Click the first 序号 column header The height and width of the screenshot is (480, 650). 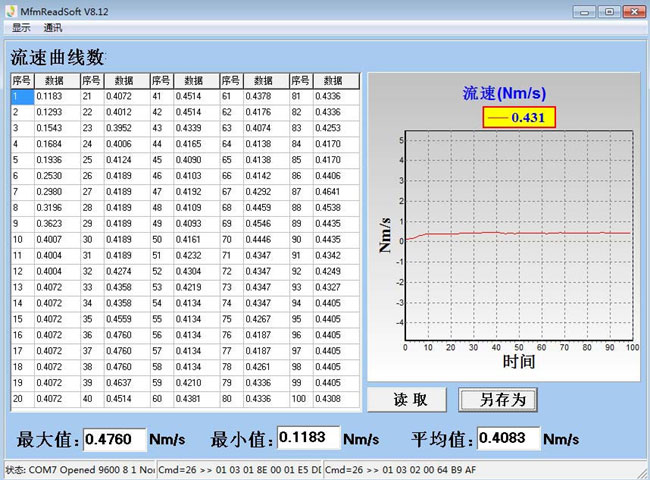[21, 80]
